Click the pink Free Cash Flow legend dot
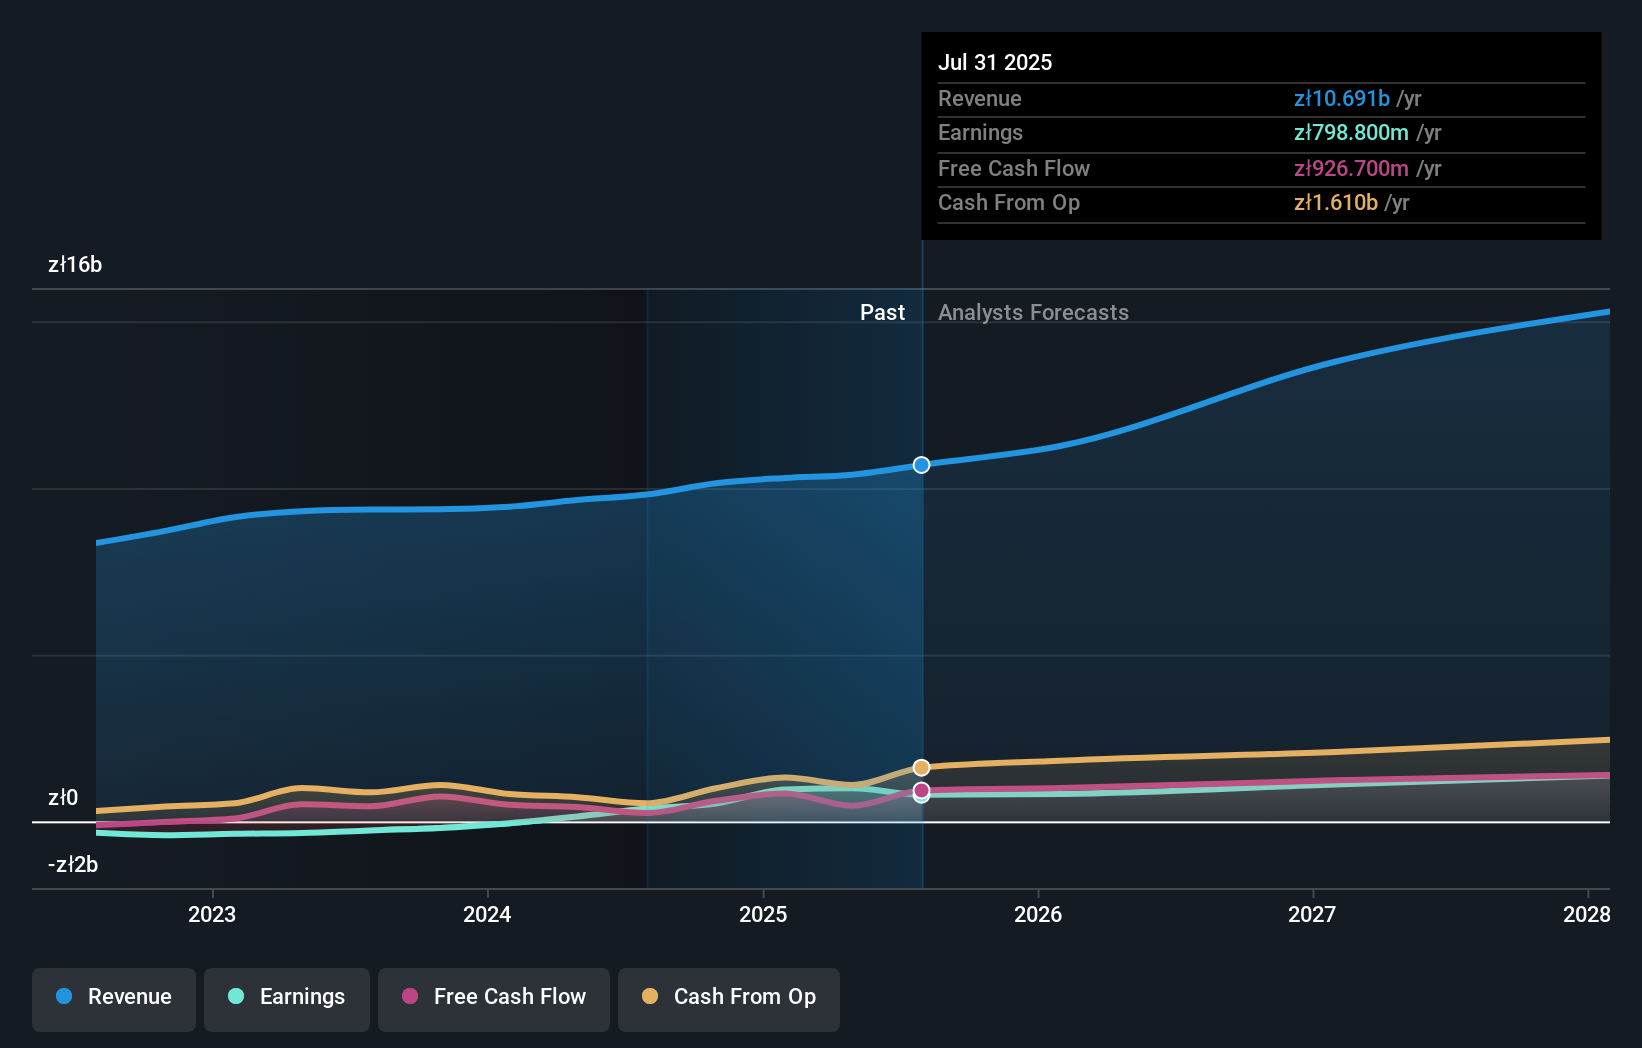 tap(411, 997)
